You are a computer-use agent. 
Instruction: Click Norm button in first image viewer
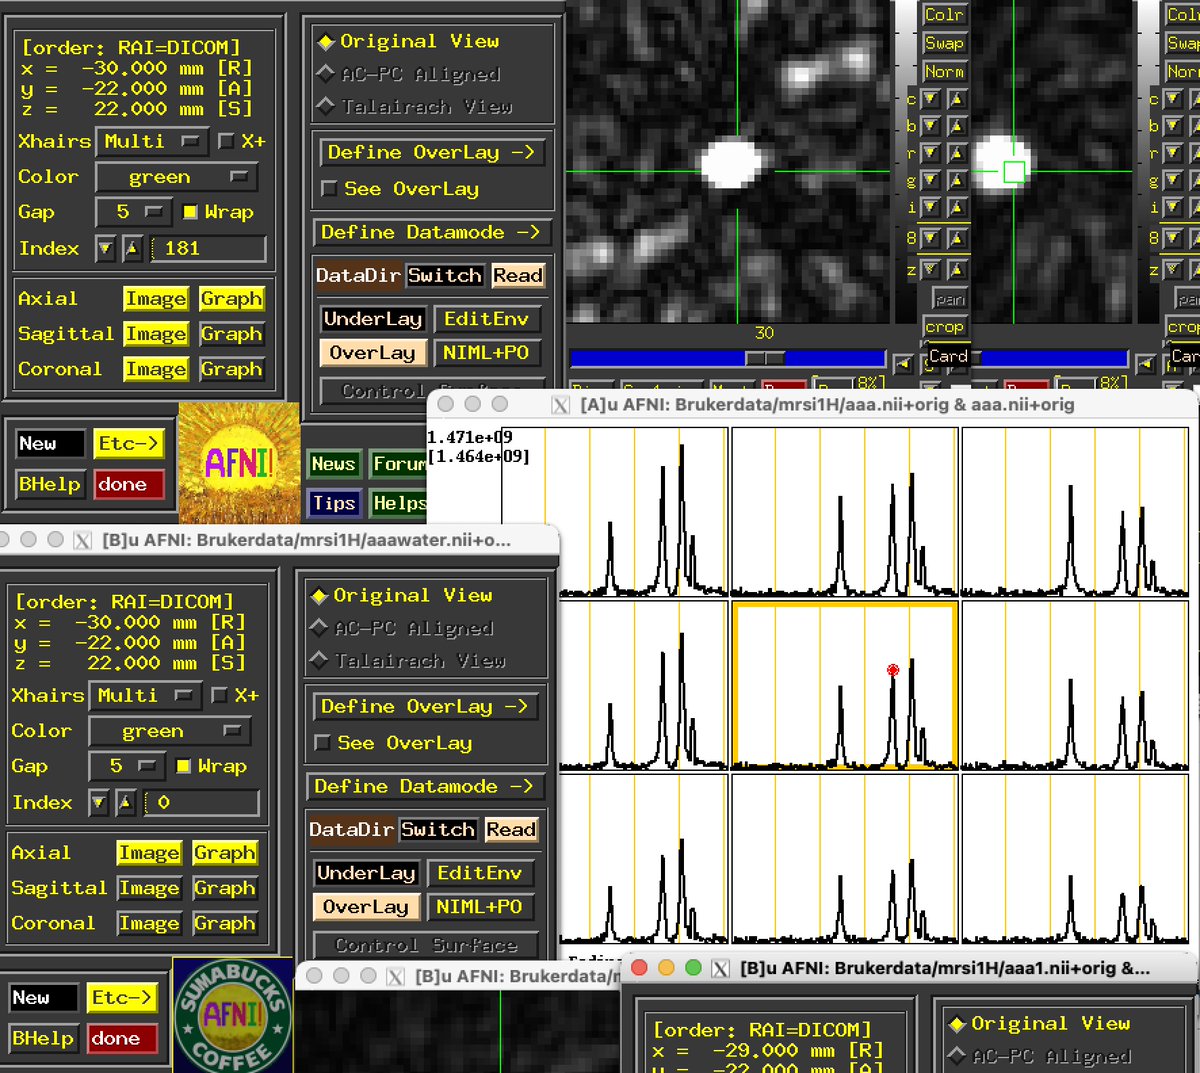click(943, 72)
